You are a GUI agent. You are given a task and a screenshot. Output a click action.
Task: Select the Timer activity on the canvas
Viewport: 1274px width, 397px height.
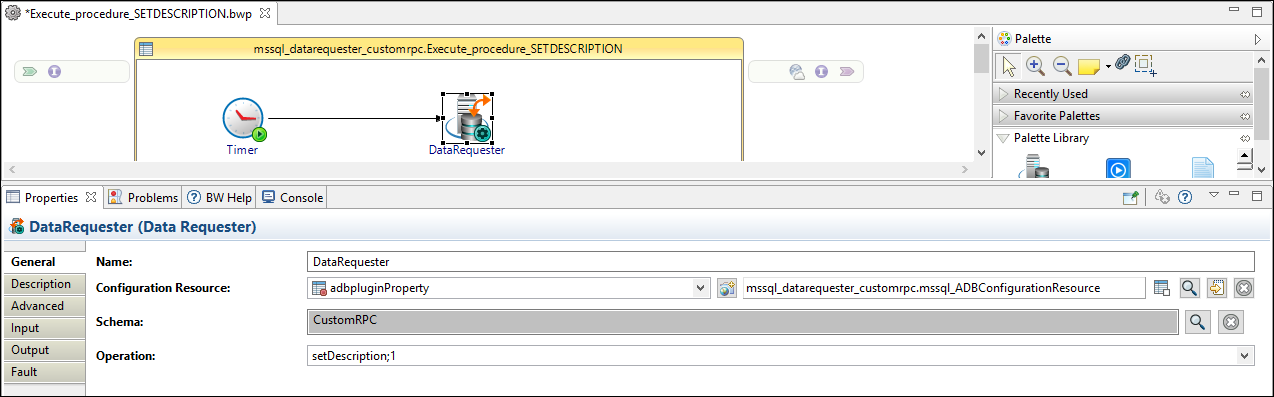(x=244, y=119)
